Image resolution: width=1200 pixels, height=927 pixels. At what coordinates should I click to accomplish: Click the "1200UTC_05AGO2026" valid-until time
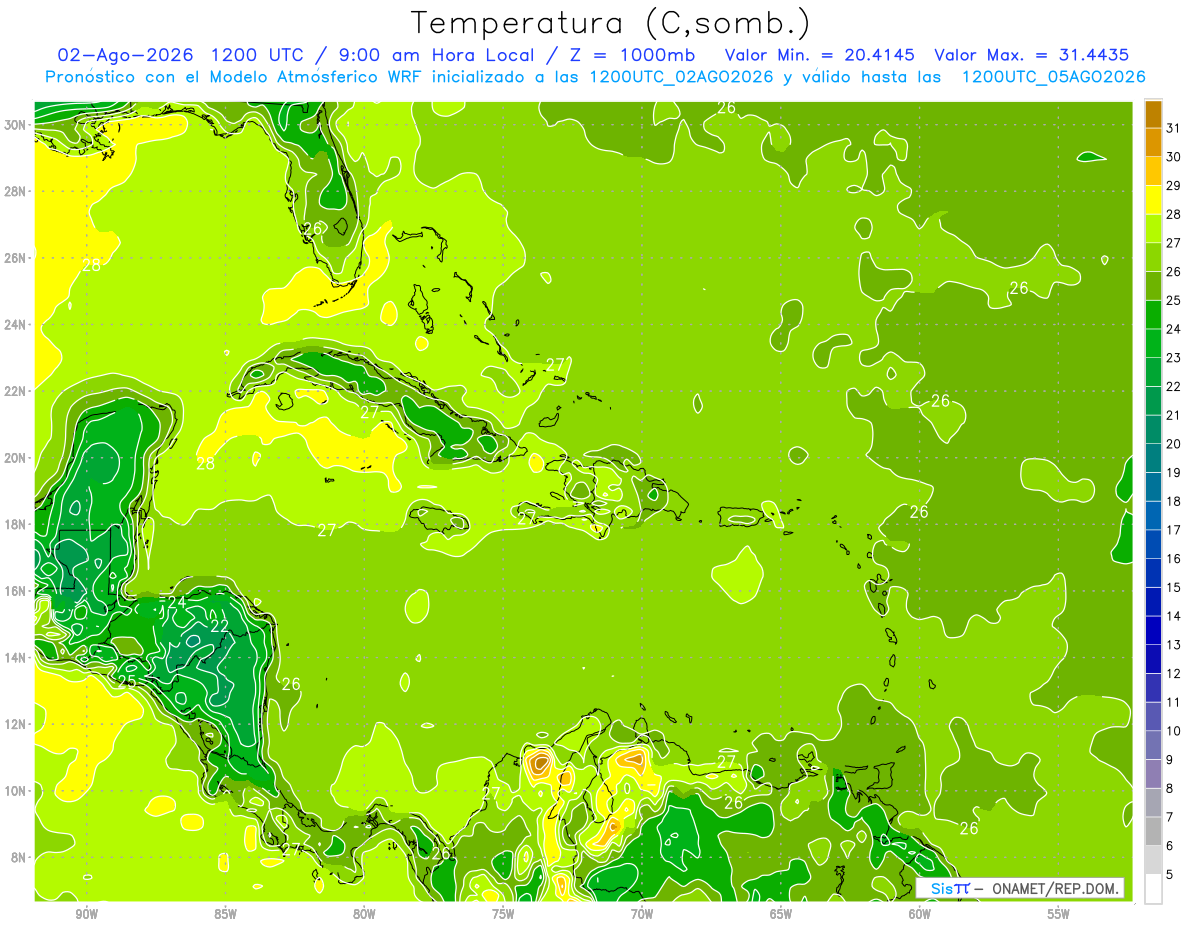coord(1053,77)
